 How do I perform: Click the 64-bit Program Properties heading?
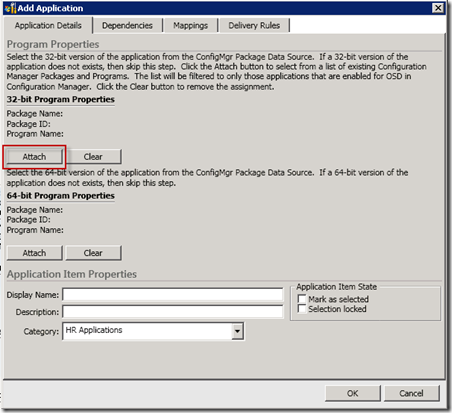[x=61, y=196]
